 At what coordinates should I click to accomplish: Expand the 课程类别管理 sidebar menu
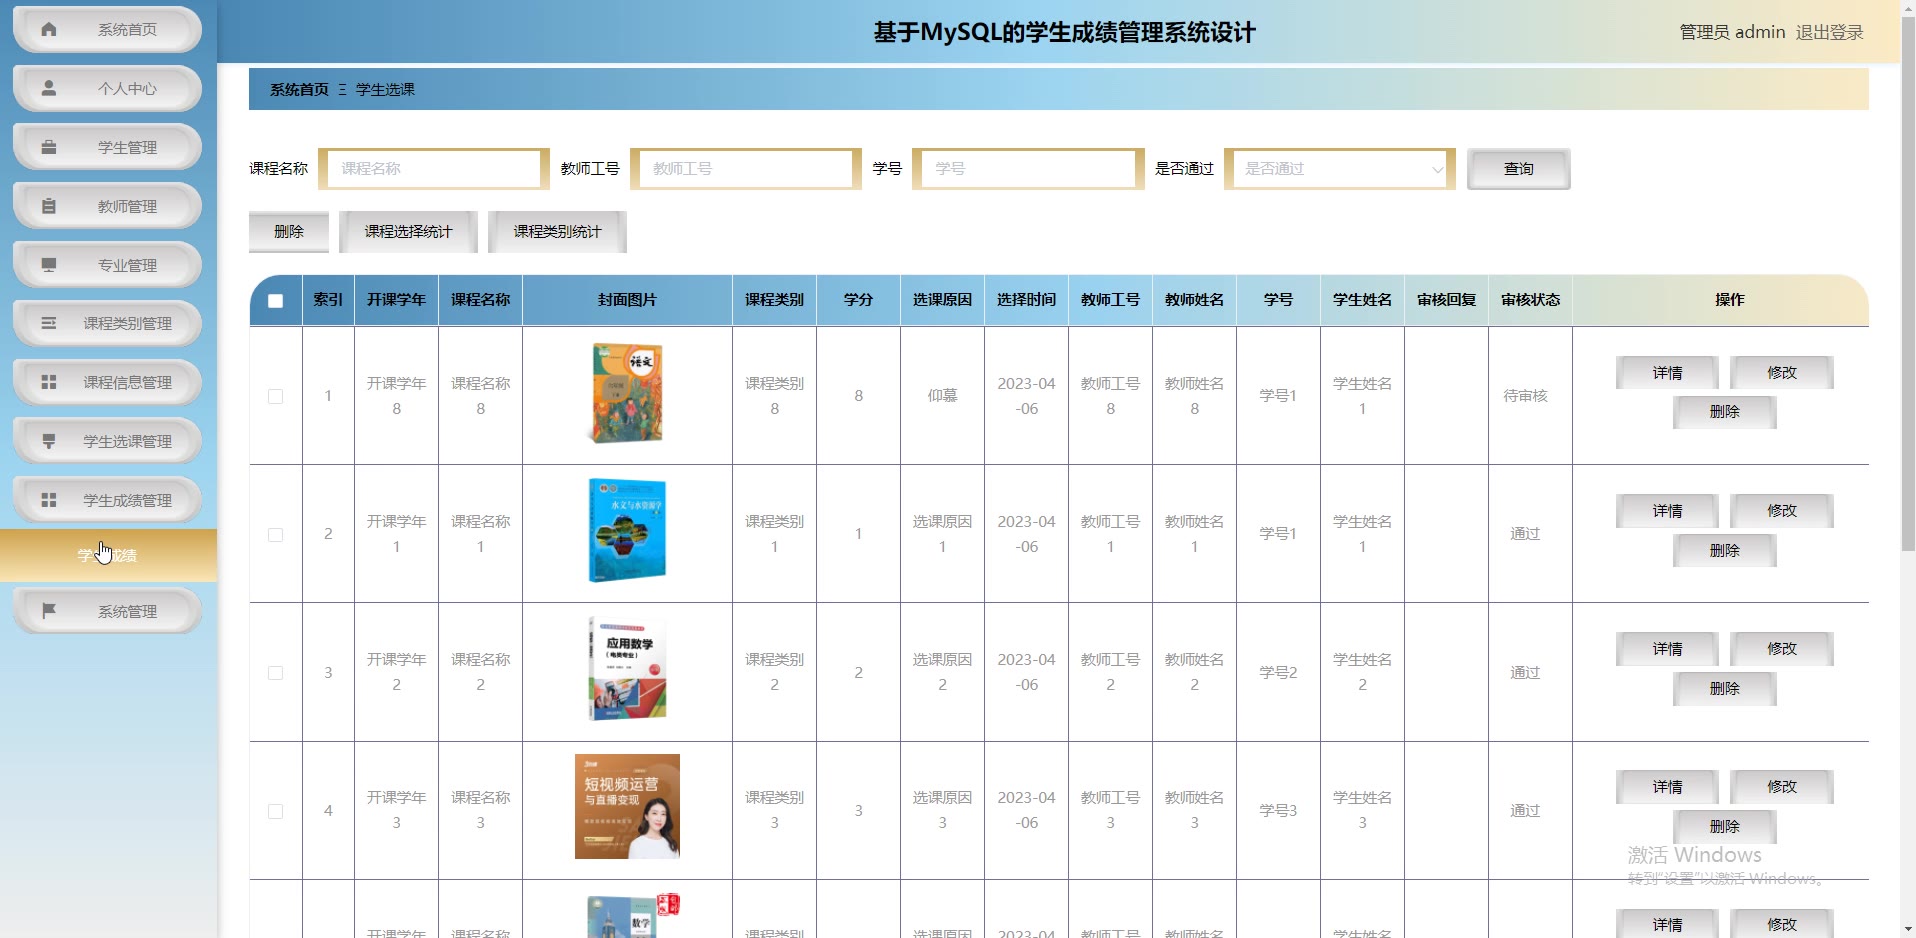107,323
